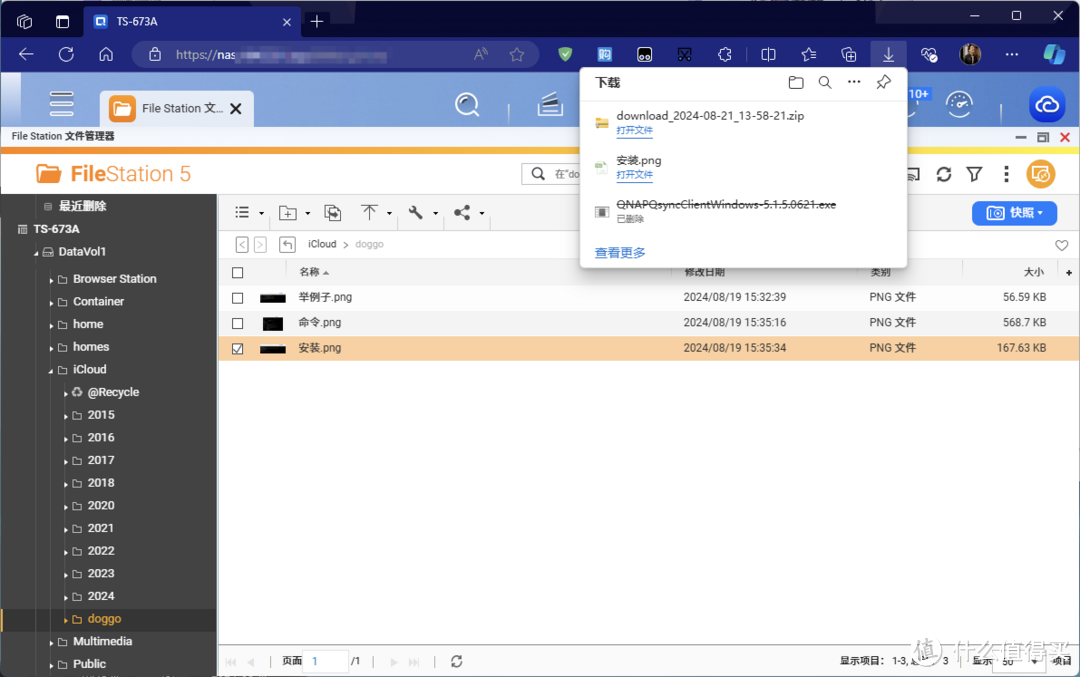The image size is (1080, 677).
Task: Open the QNAP main hamburger menu
Action: 62,104
